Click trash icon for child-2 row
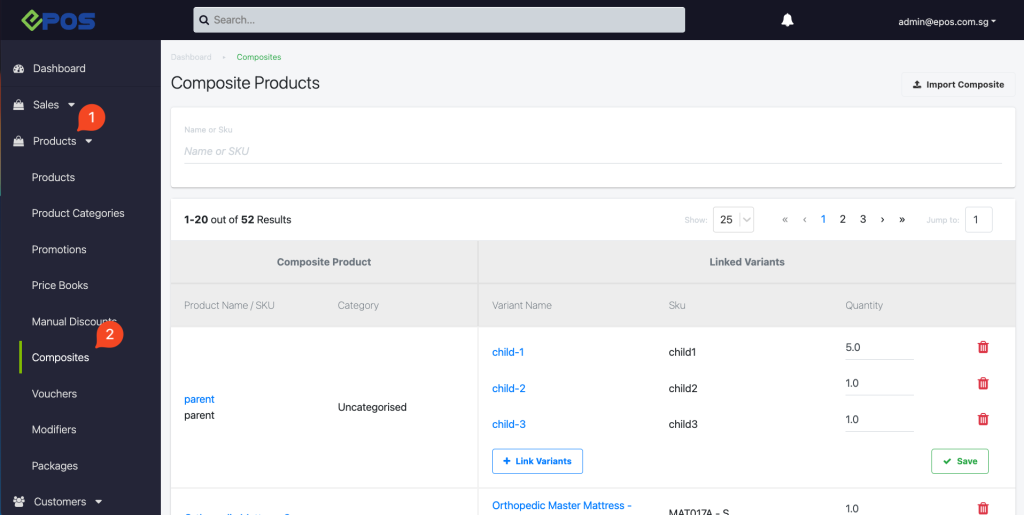 click(x=983, y=383)
